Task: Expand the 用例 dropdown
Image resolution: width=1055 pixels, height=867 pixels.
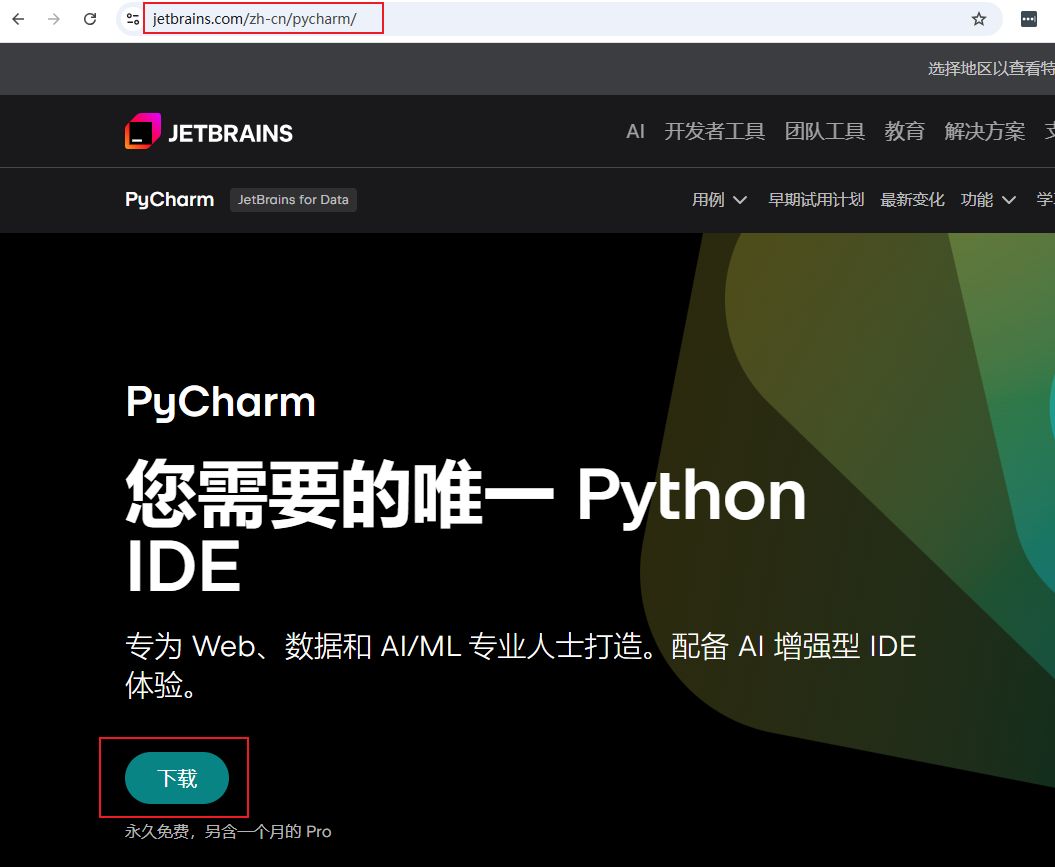Action: coord(719,199)
